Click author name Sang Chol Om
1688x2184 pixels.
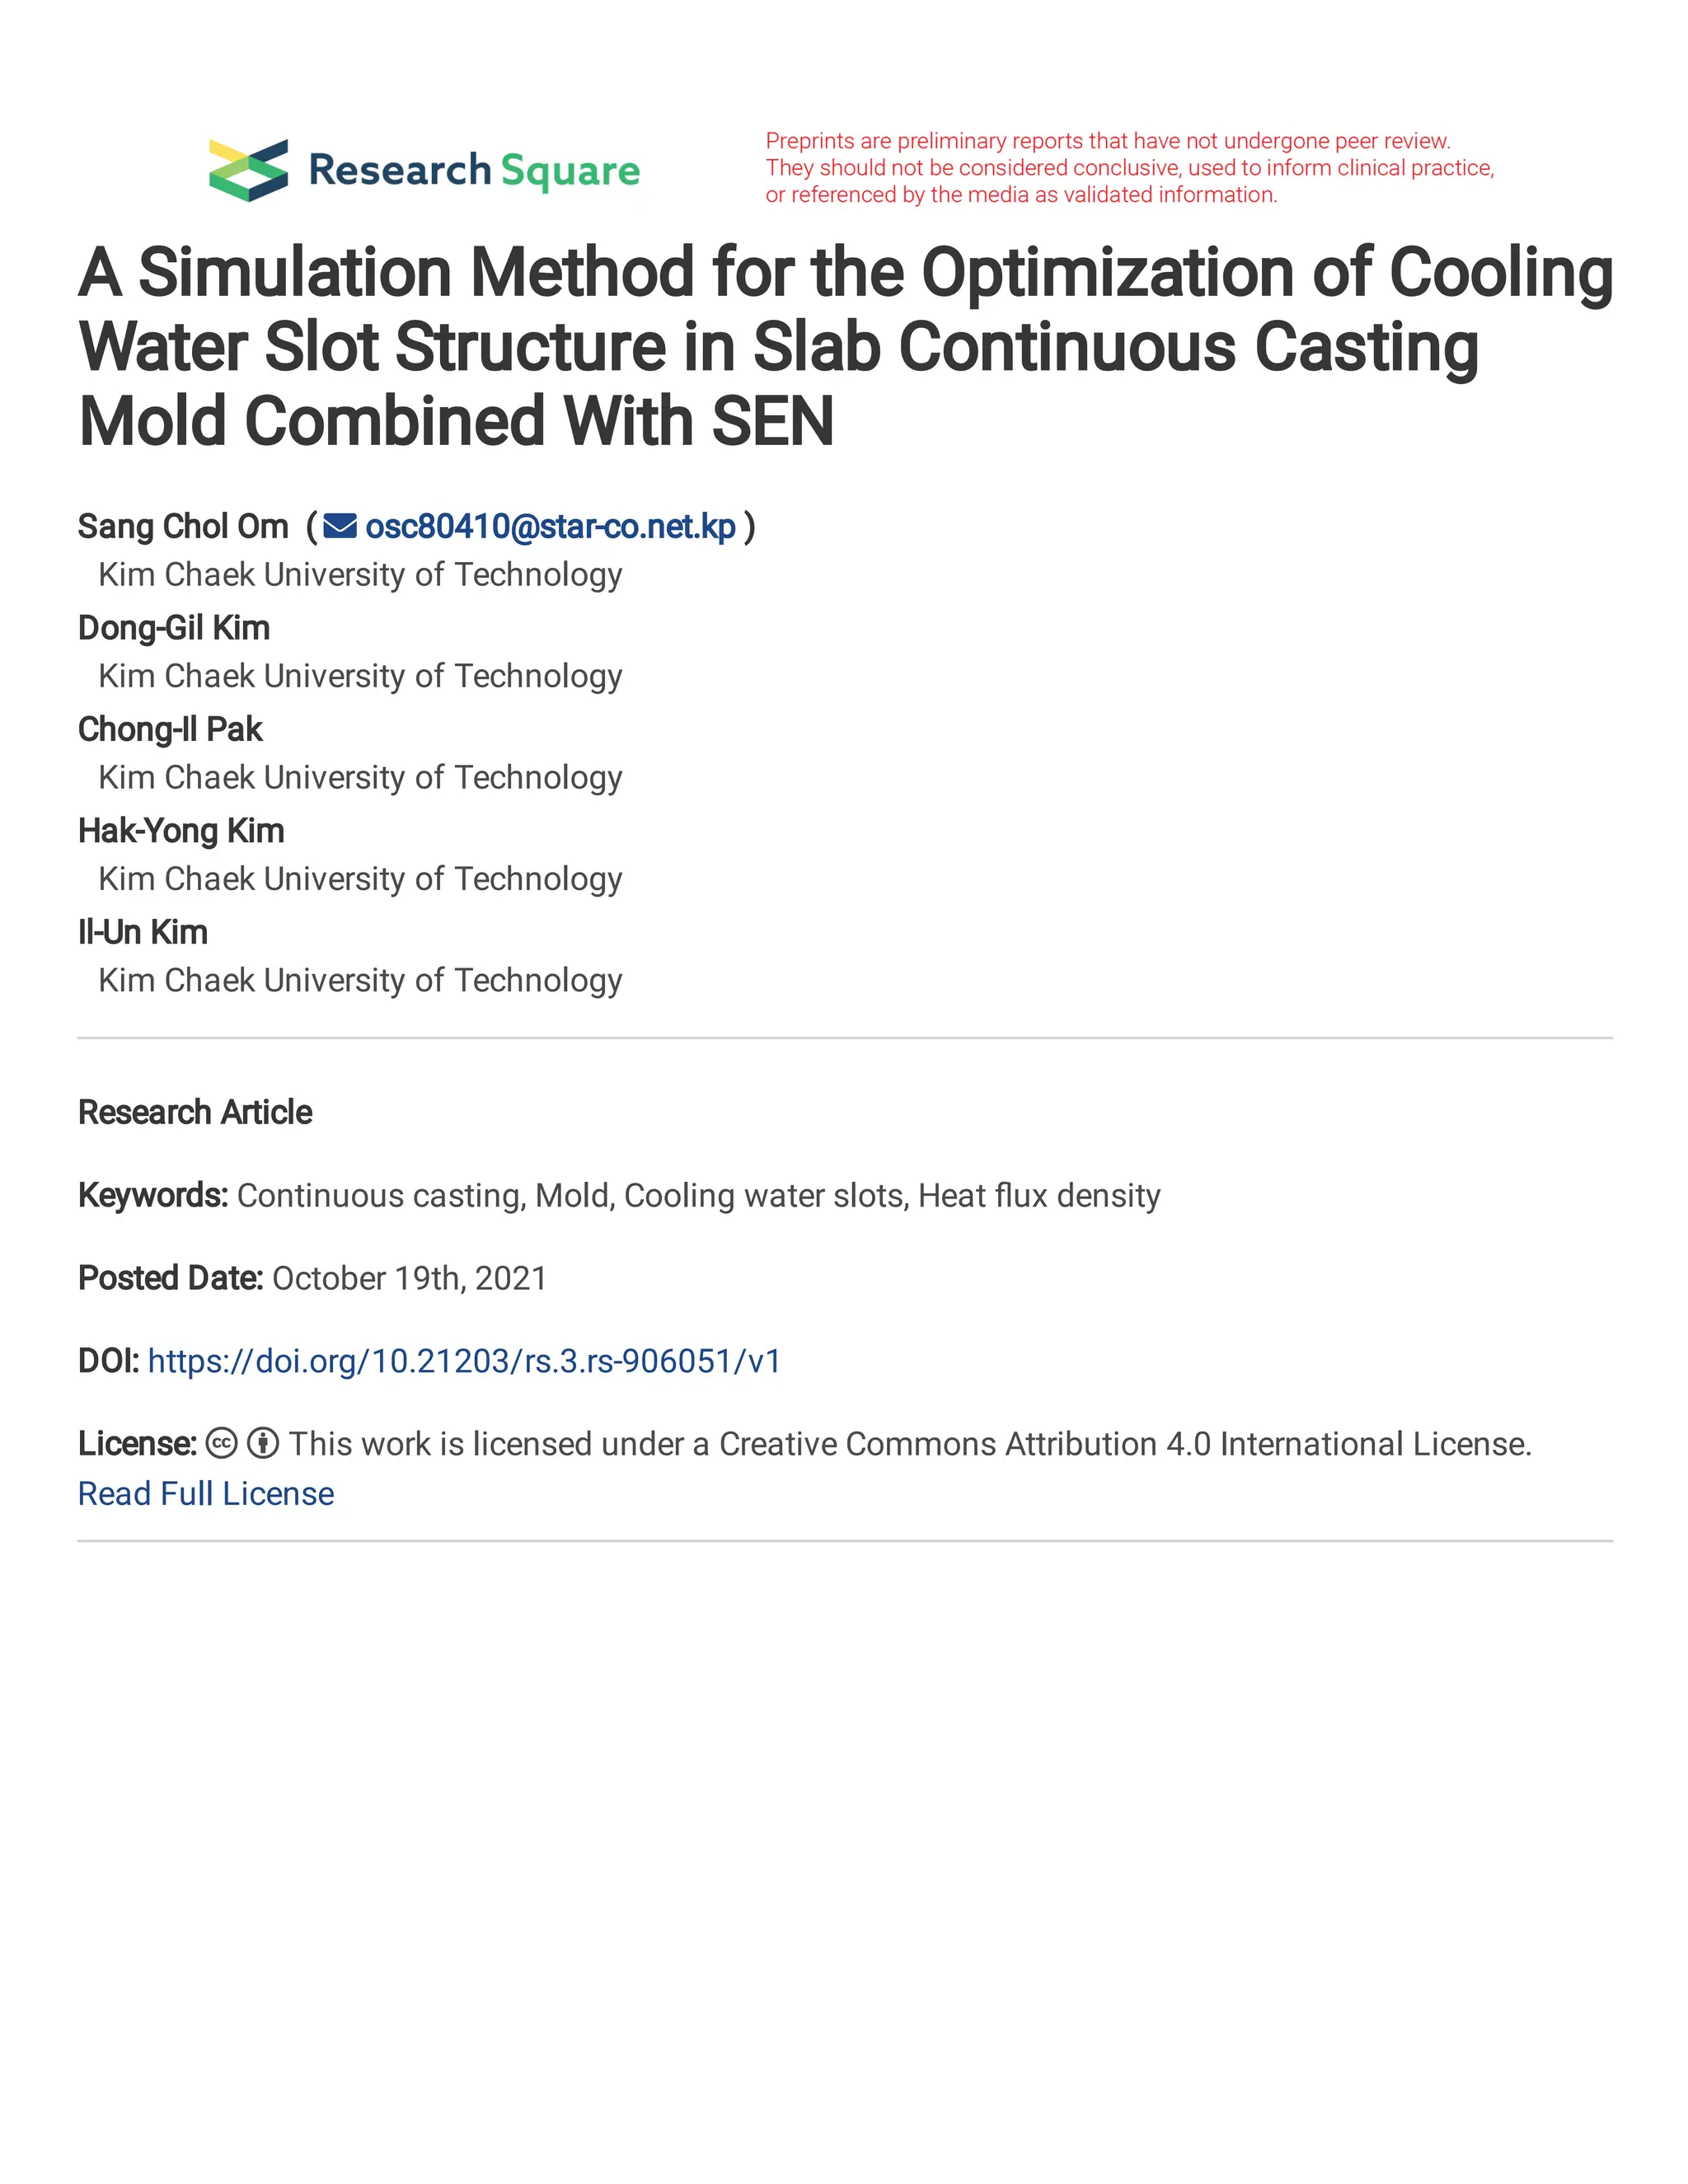point(183,526)
